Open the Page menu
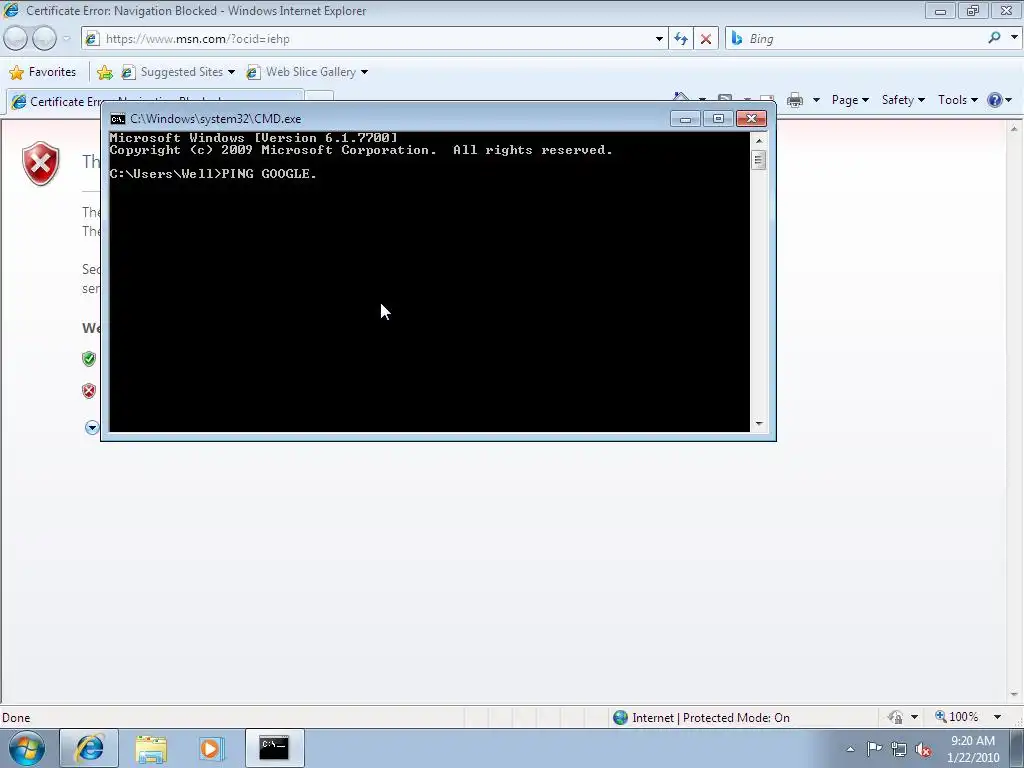This screenshot has width=1024, height=768. pos(850,100)
